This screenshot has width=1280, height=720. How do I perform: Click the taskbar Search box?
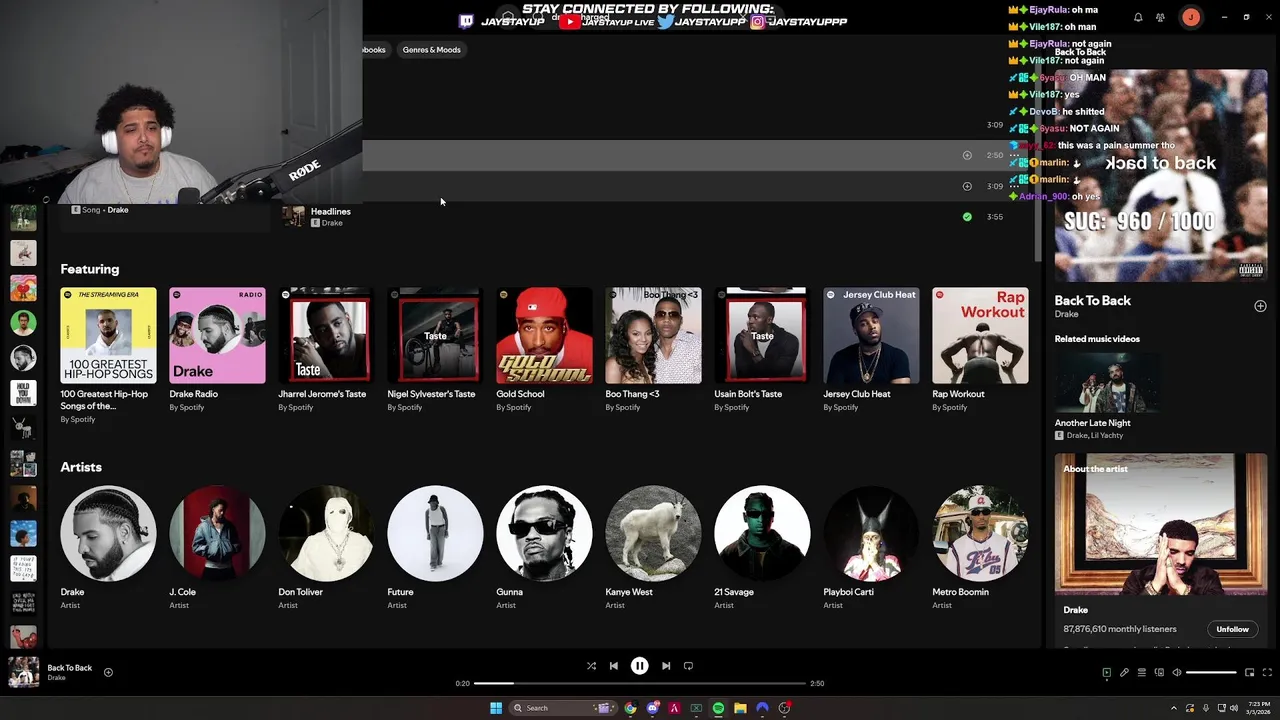point(562,708)
